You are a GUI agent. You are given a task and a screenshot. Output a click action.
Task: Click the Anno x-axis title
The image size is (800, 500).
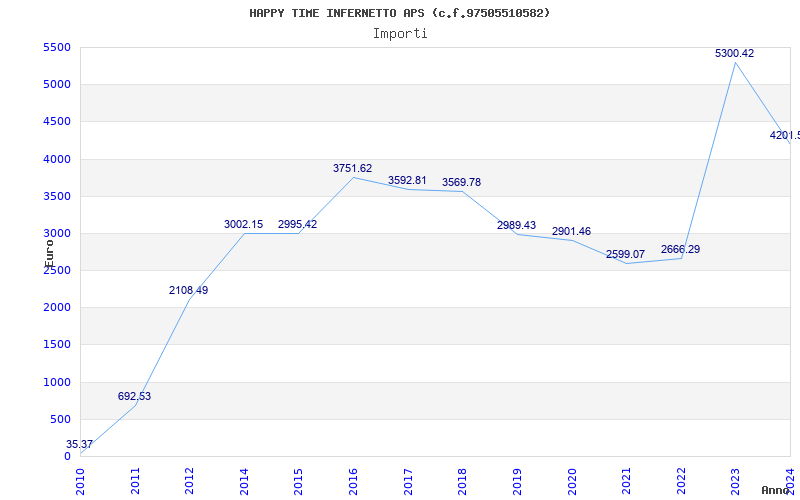pyautogui.click(x=776, y=490)
